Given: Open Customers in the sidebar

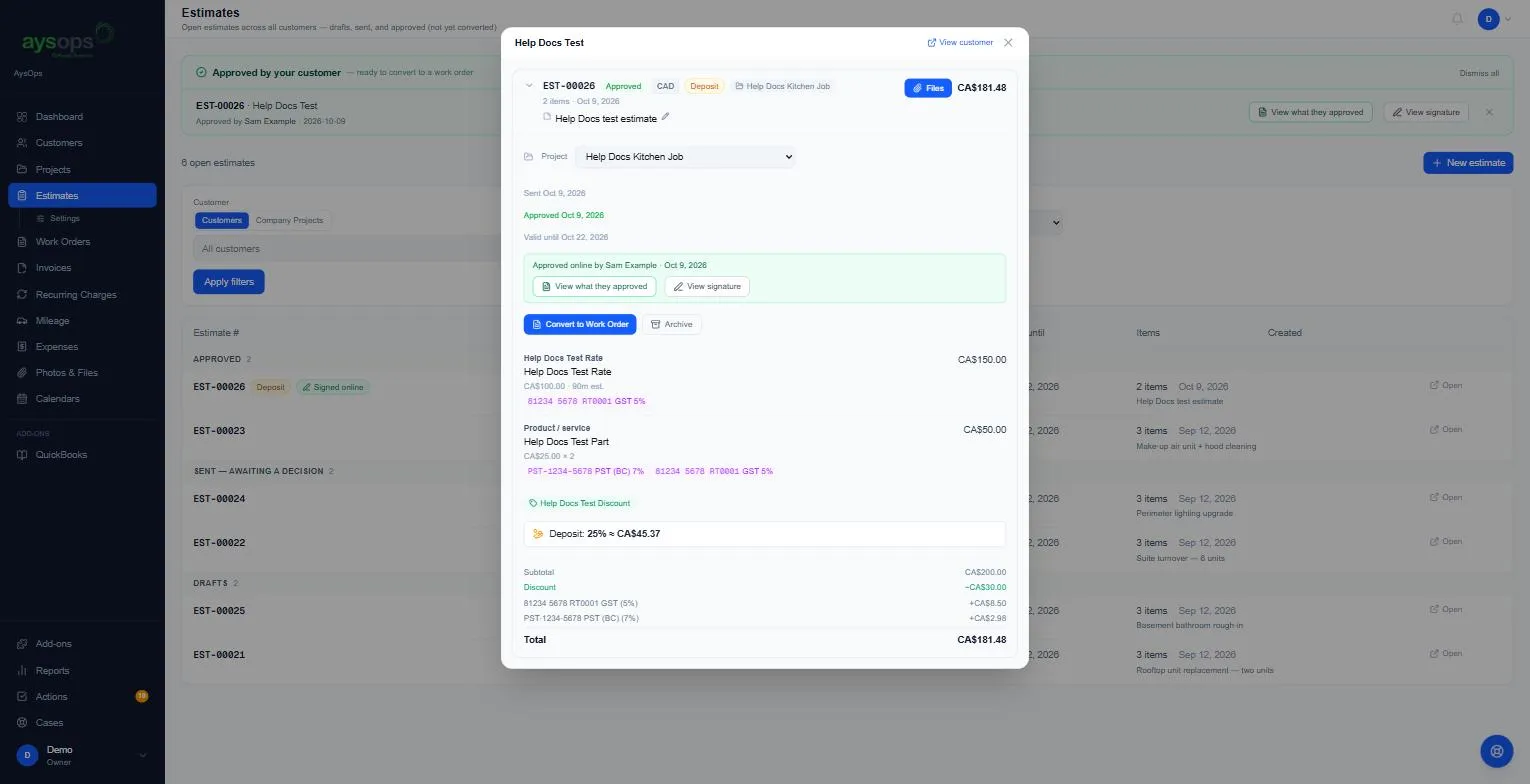Looking at the screenshot, I should click(82, 143).
